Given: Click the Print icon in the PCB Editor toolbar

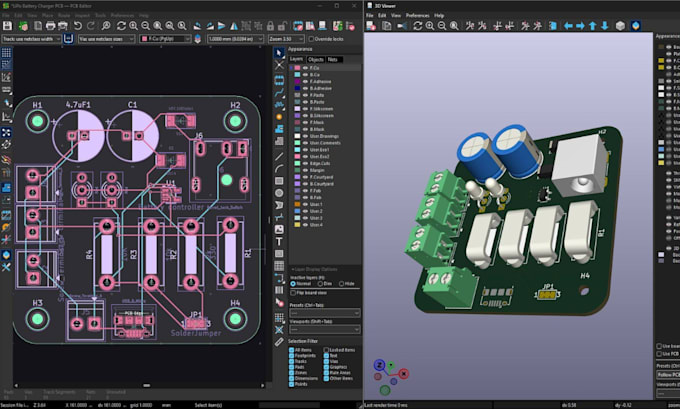Looking at the screenshot, I should (50, 26).
